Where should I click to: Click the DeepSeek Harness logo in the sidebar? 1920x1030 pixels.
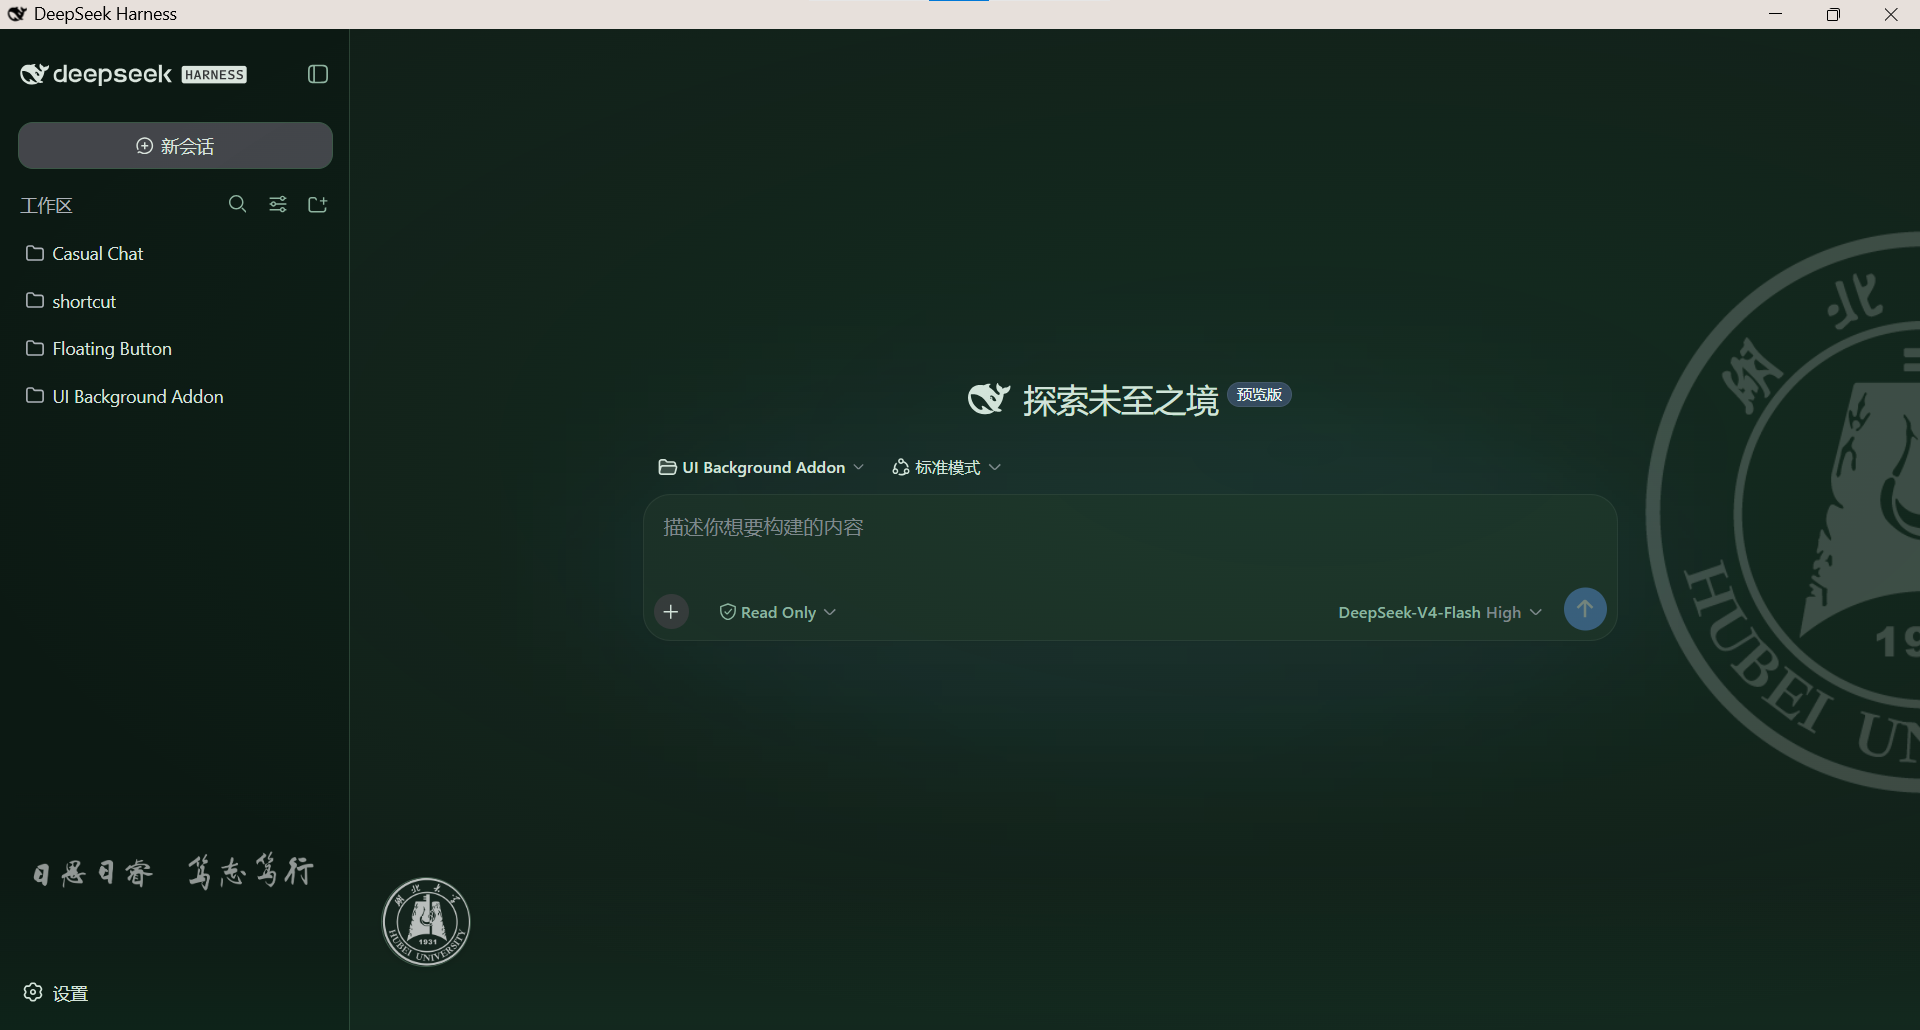[x=133, y=74]
